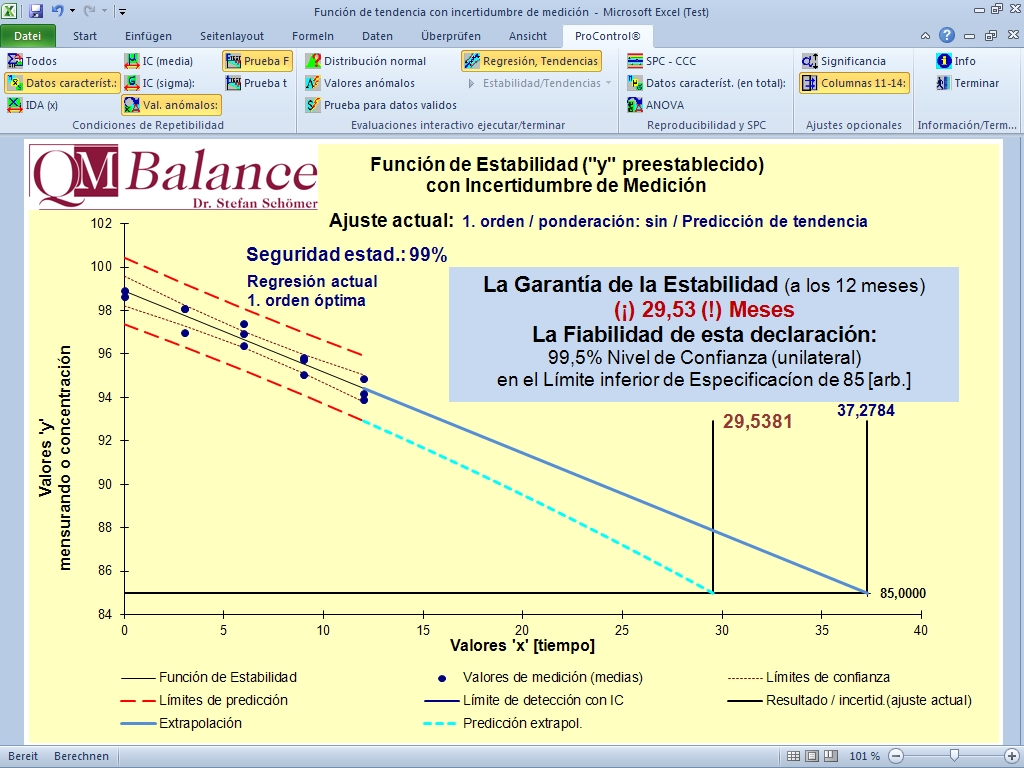The height and width of the screenshot is (768, 1024).
Task: Toggle the Prueba F option
Action: tap(257, 61)
